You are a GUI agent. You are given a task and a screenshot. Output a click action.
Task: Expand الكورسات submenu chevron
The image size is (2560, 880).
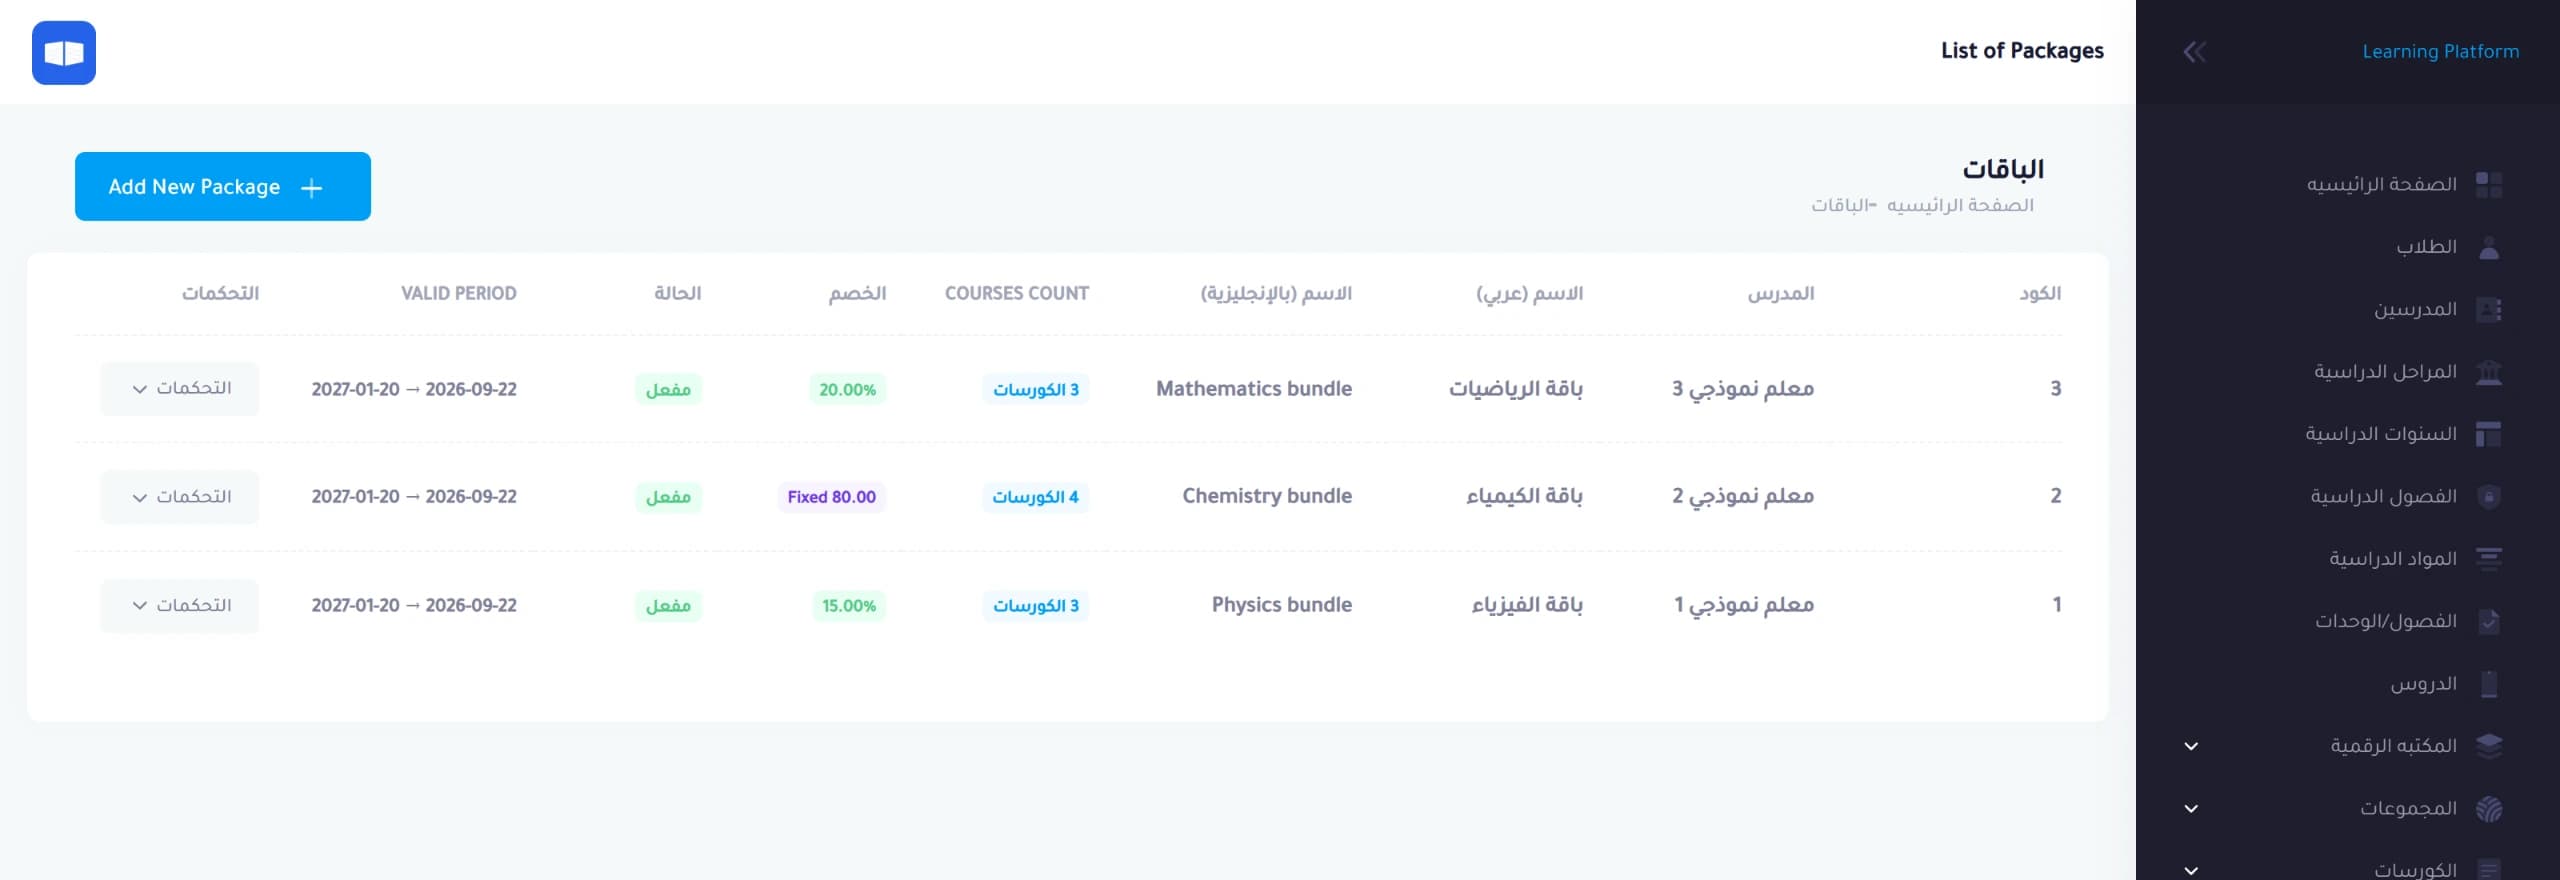coord(2191,870)
